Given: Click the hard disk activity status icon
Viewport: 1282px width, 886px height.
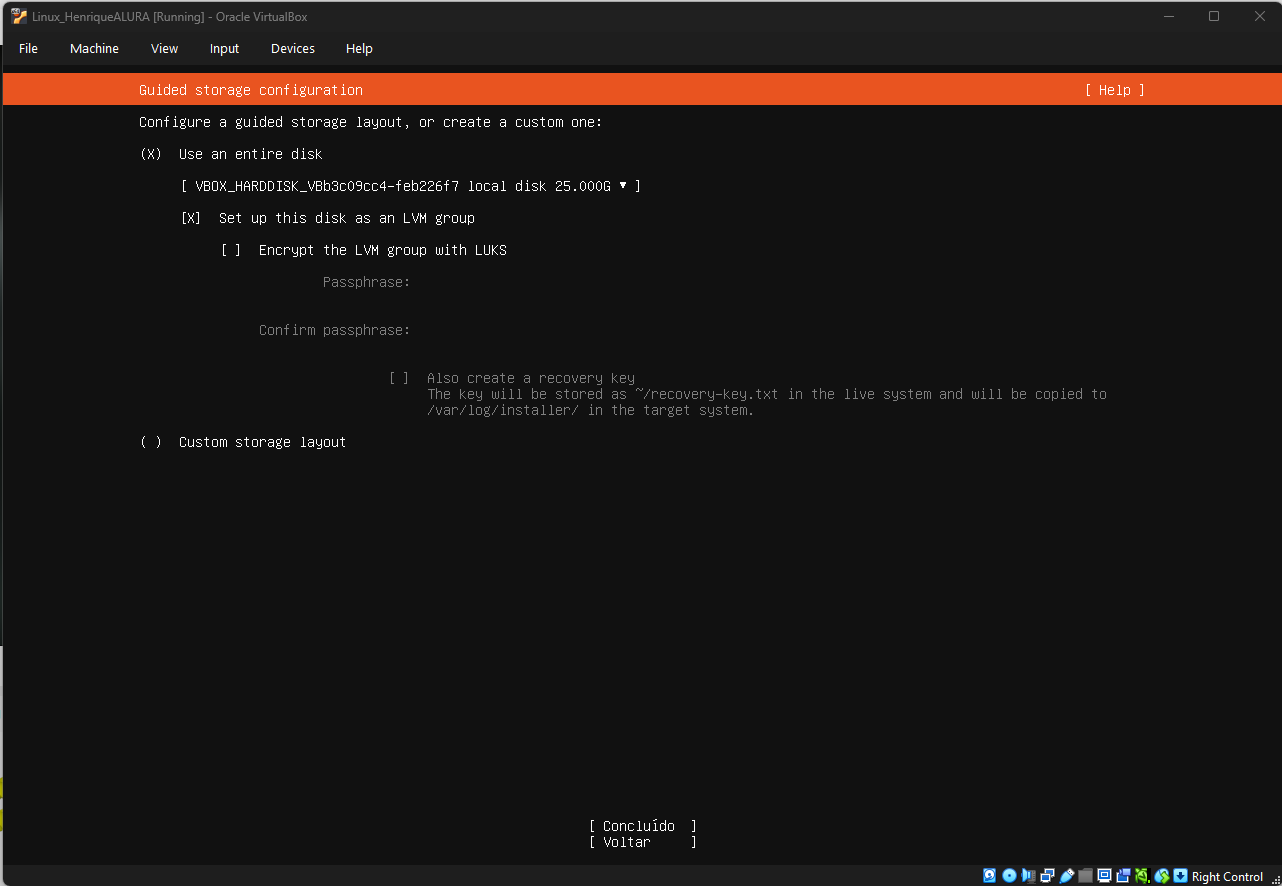Looking at the screenshot, I should click(x=990, y=876).
